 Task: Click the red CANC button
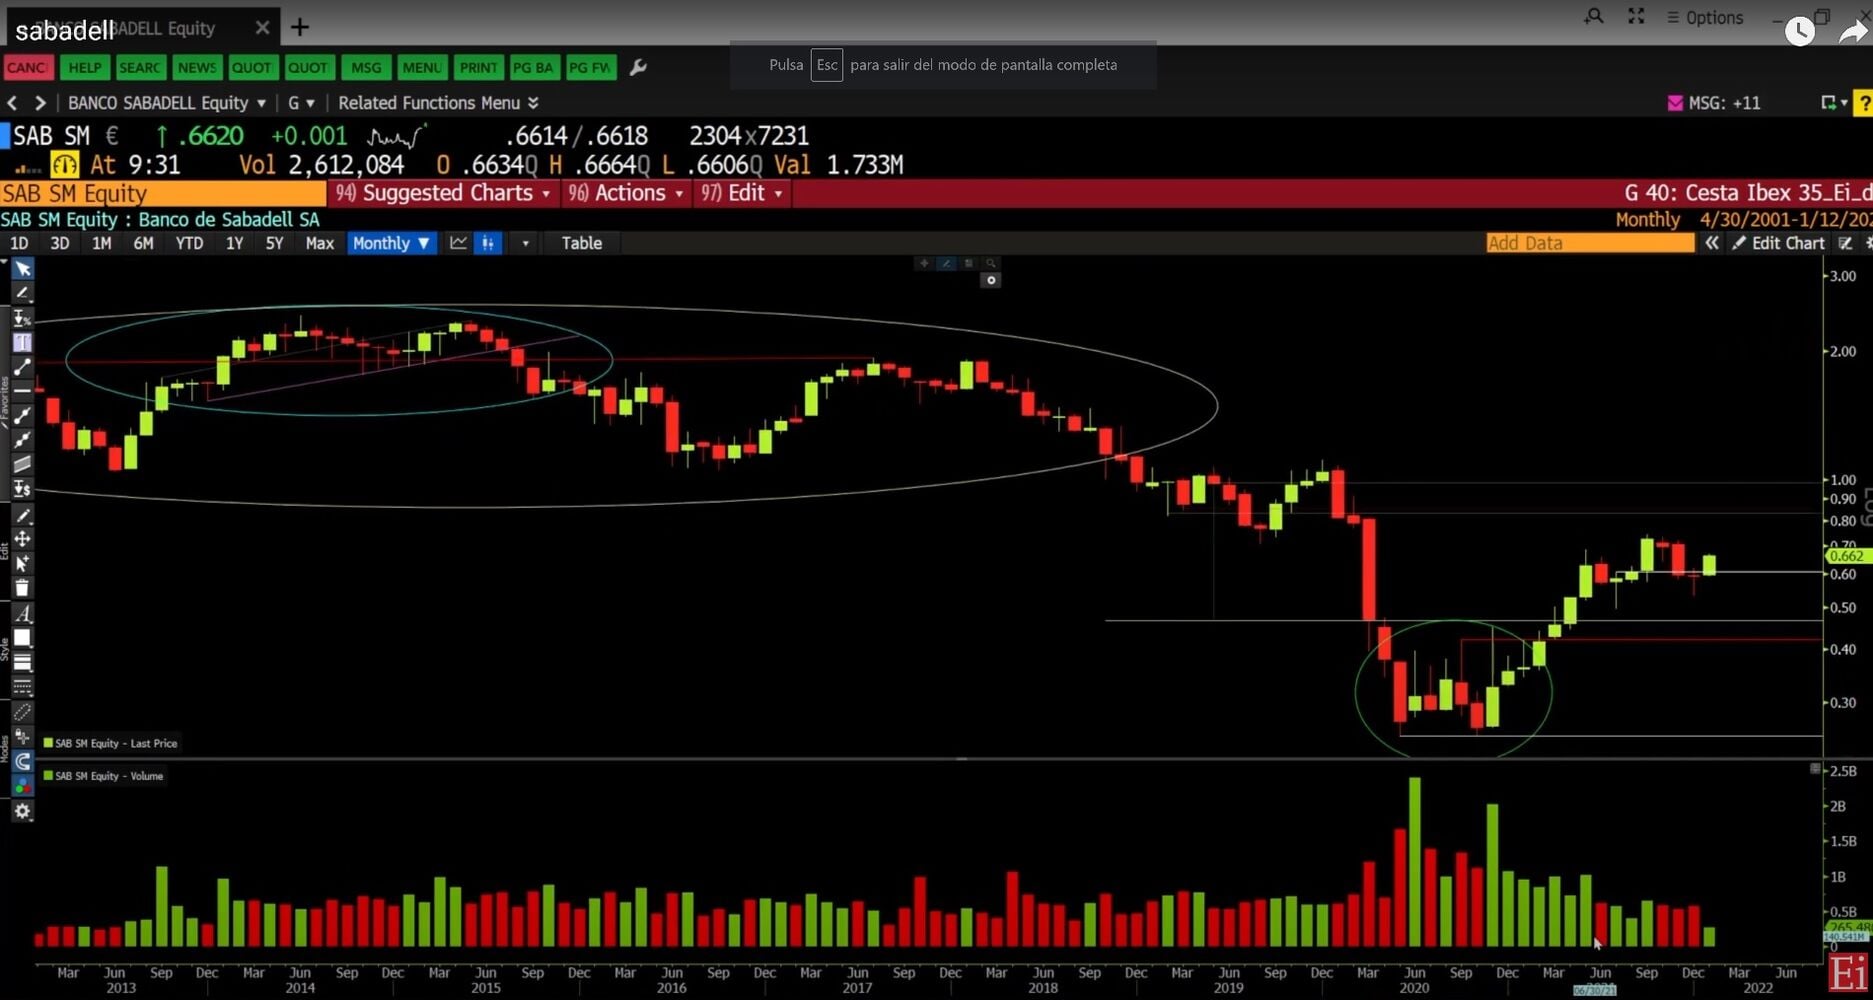coord(27,67)
